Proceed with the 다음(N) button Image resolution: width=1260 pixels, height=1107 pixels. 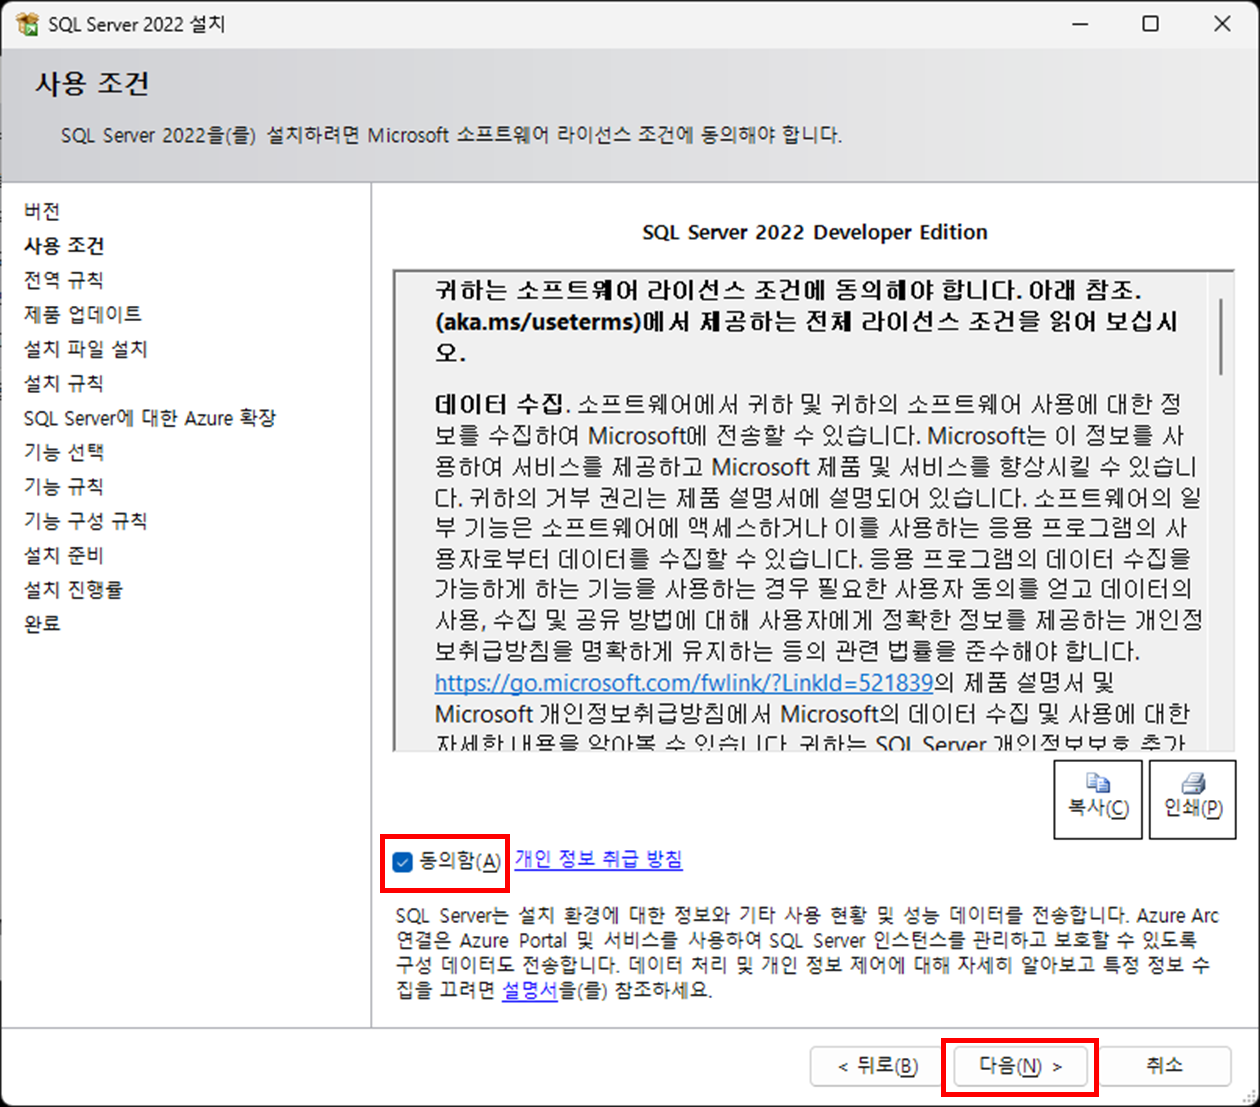tap(1020, 1066)
